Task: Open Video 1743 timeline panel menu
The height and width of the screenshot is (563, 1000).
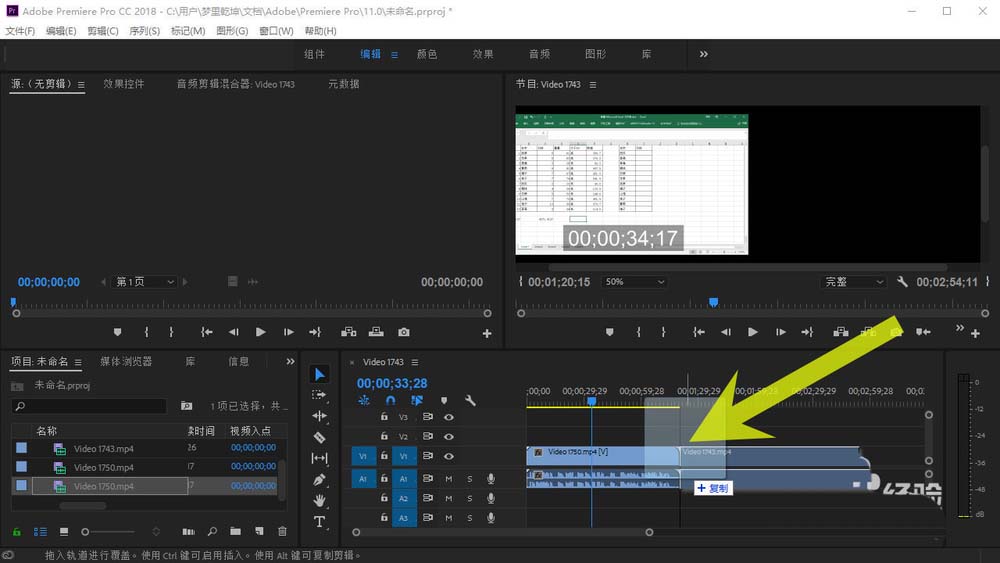Action: (x=415, y=362)
